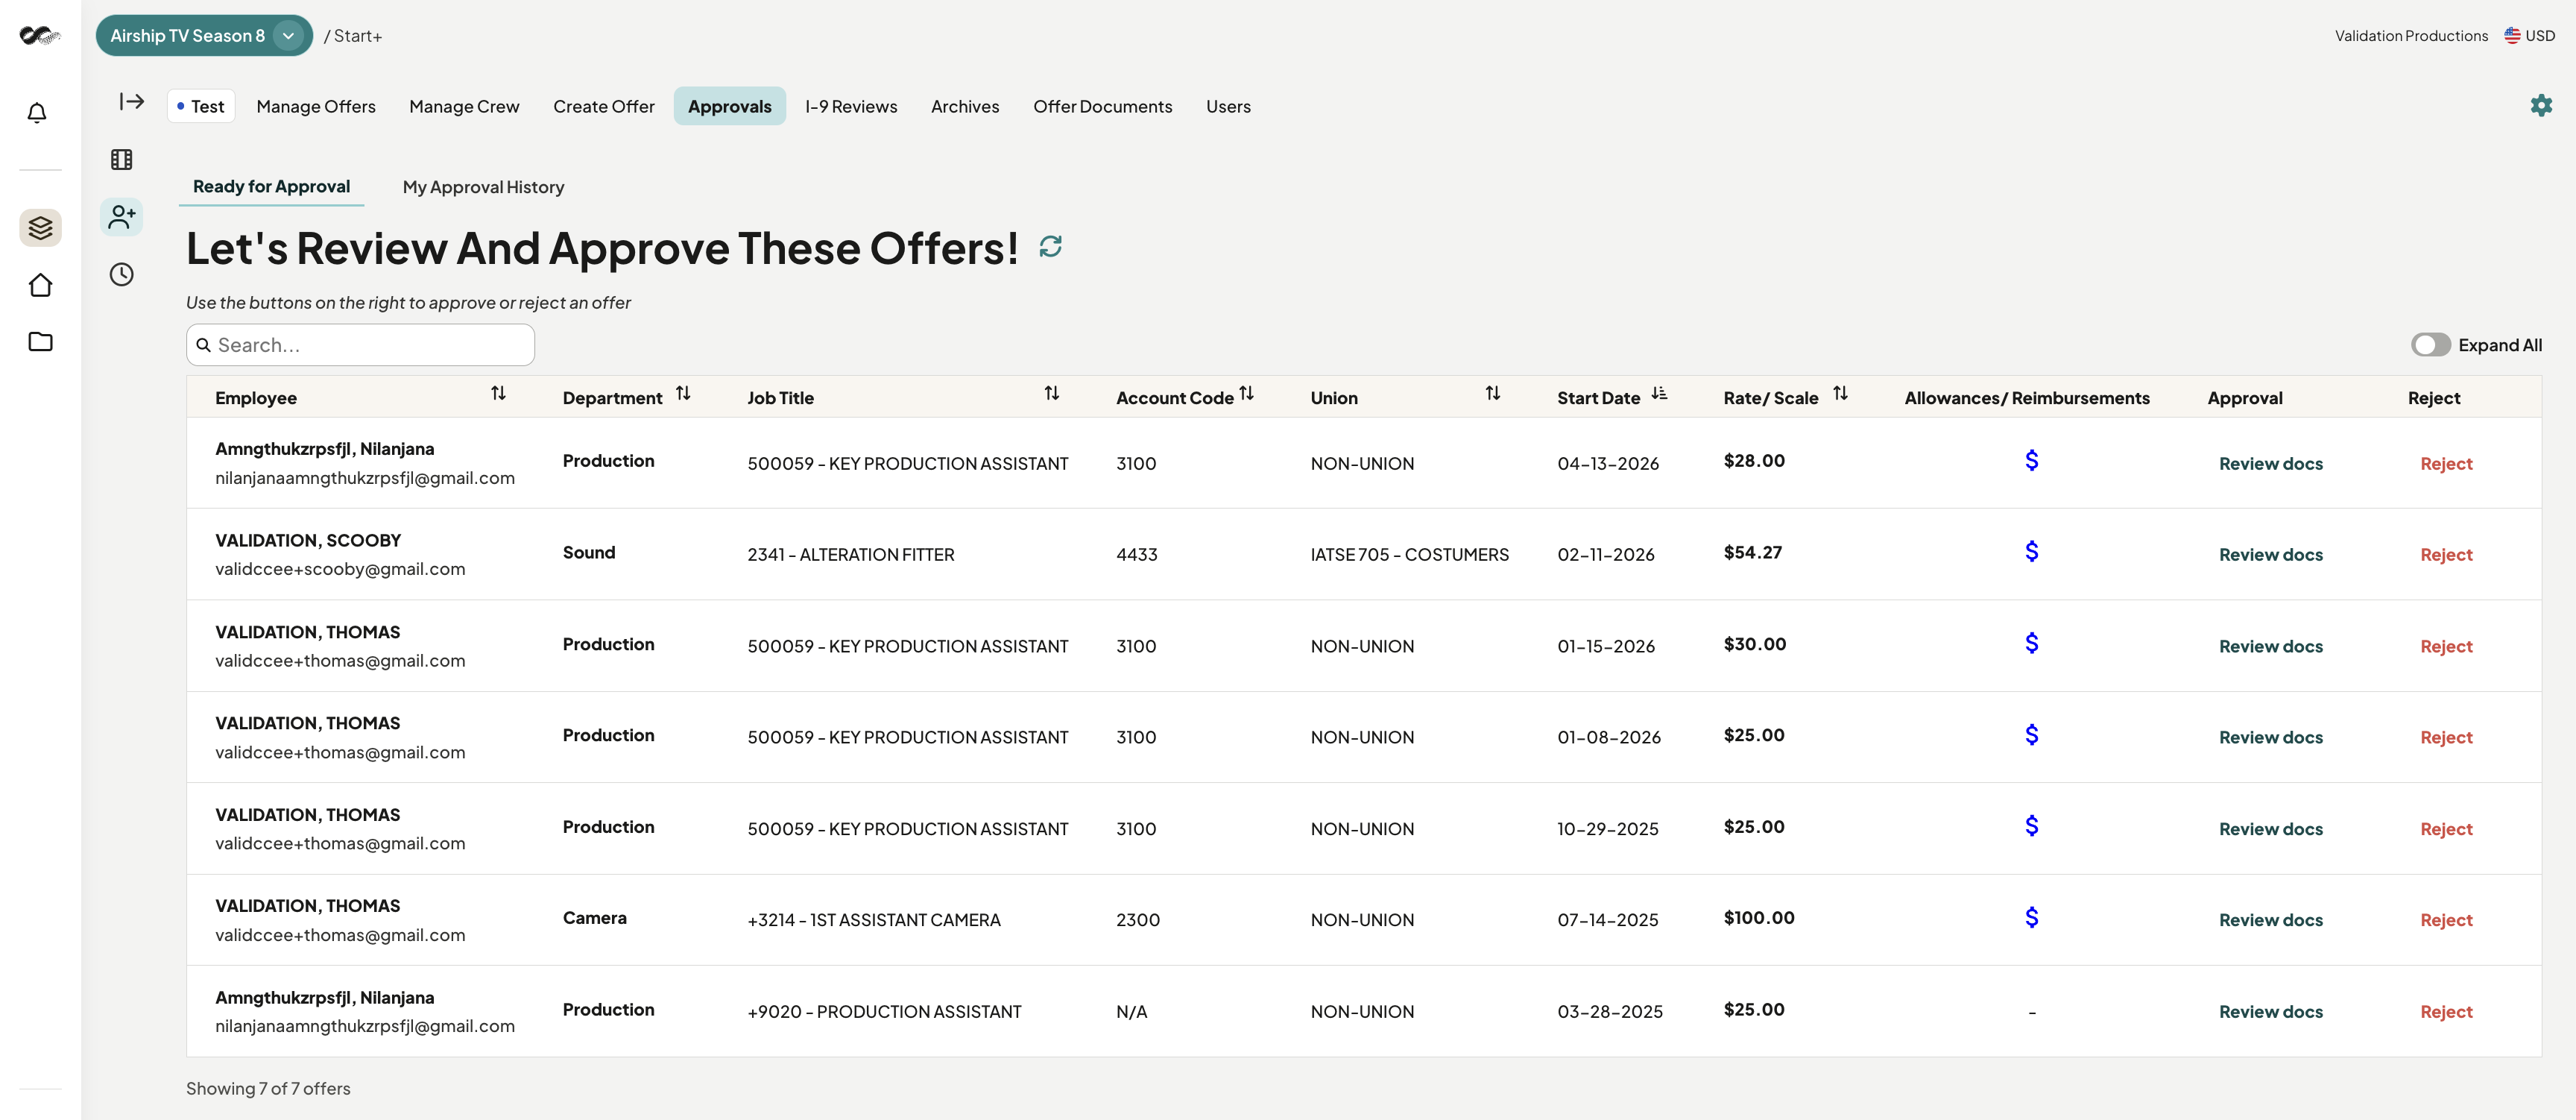Open the Offer Documents tab
The height and width of the screenshot is (1120, 2576).
pos(1102,106)
